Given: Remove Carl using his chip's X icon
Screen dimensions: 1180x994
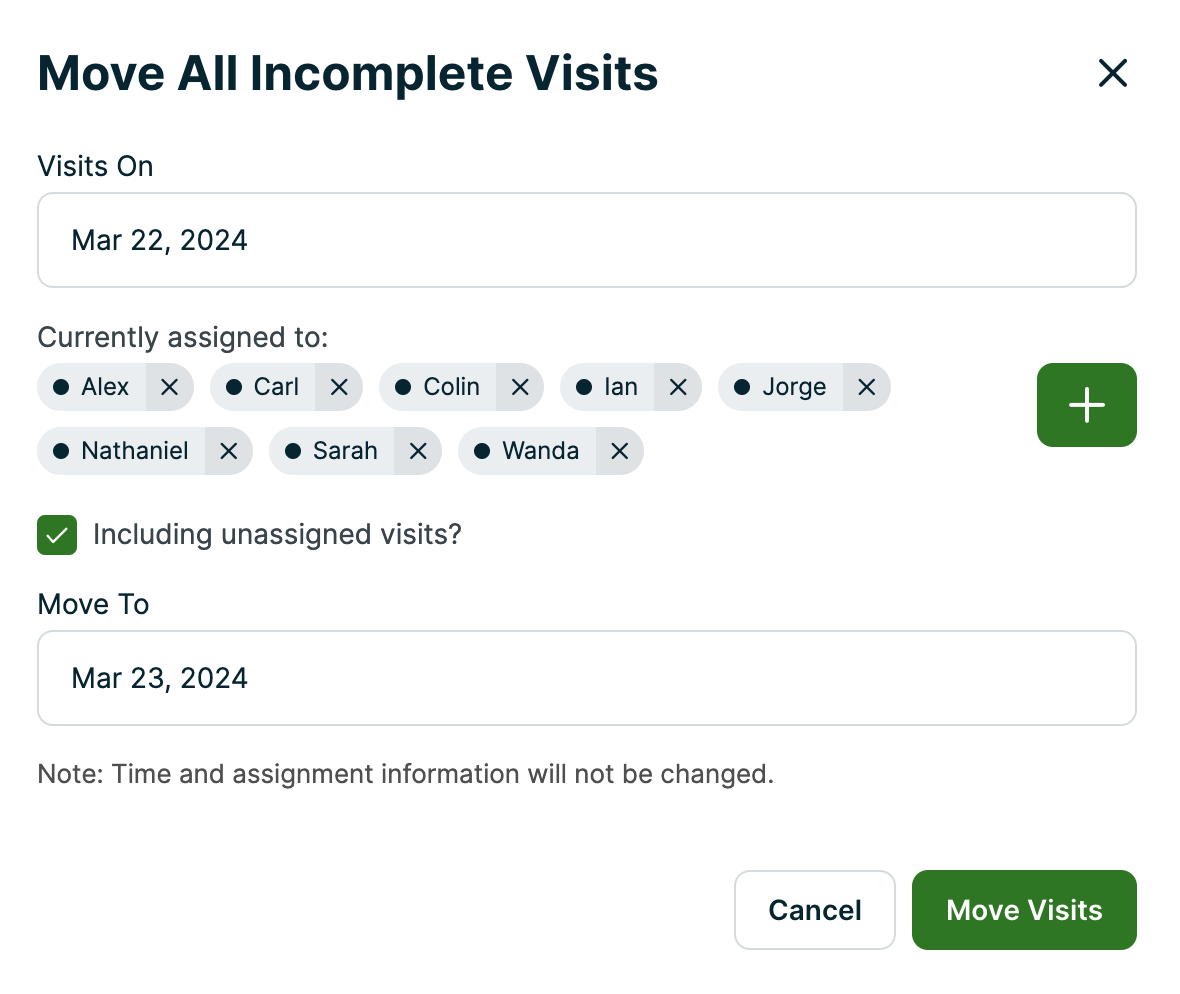Looking at the screenshot, I should click(x=339, y=387).
